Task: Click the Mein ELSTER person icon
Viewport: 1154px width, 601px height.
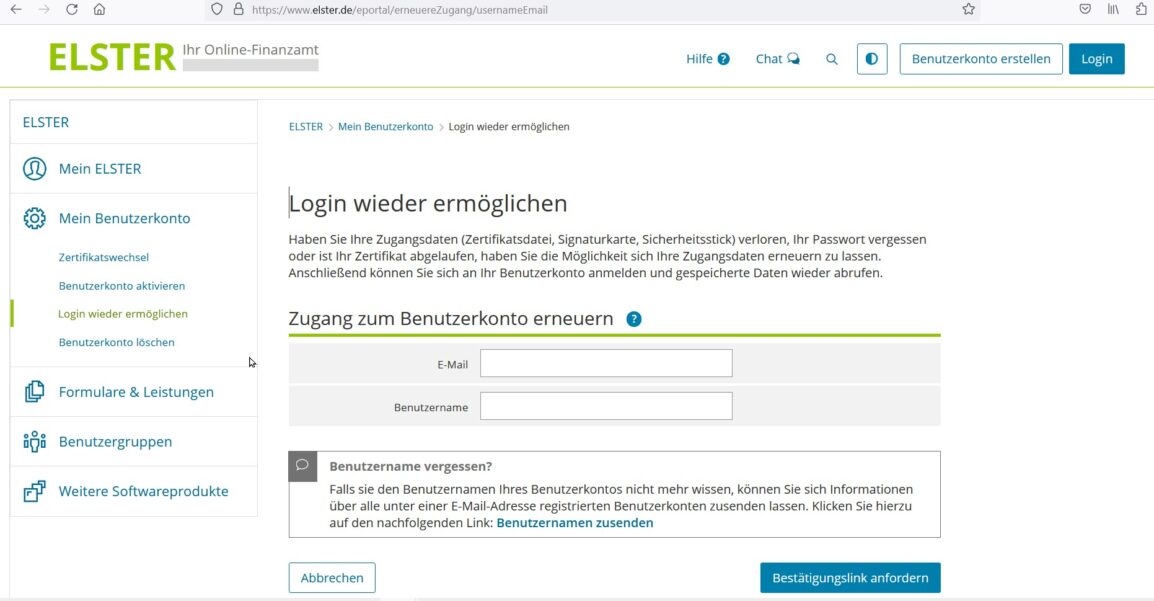Action: 35,168
